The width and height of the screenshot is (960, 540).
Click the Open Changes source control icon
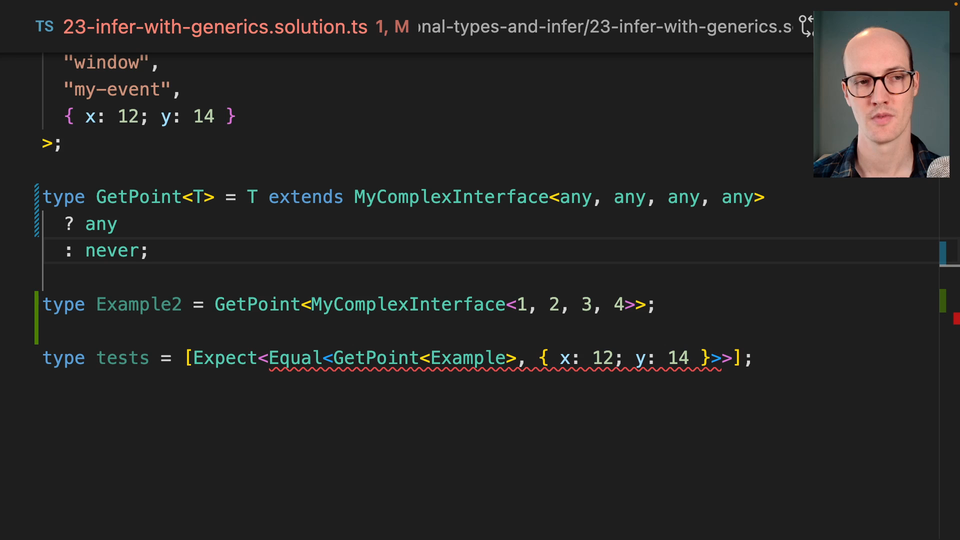(807, 27)
